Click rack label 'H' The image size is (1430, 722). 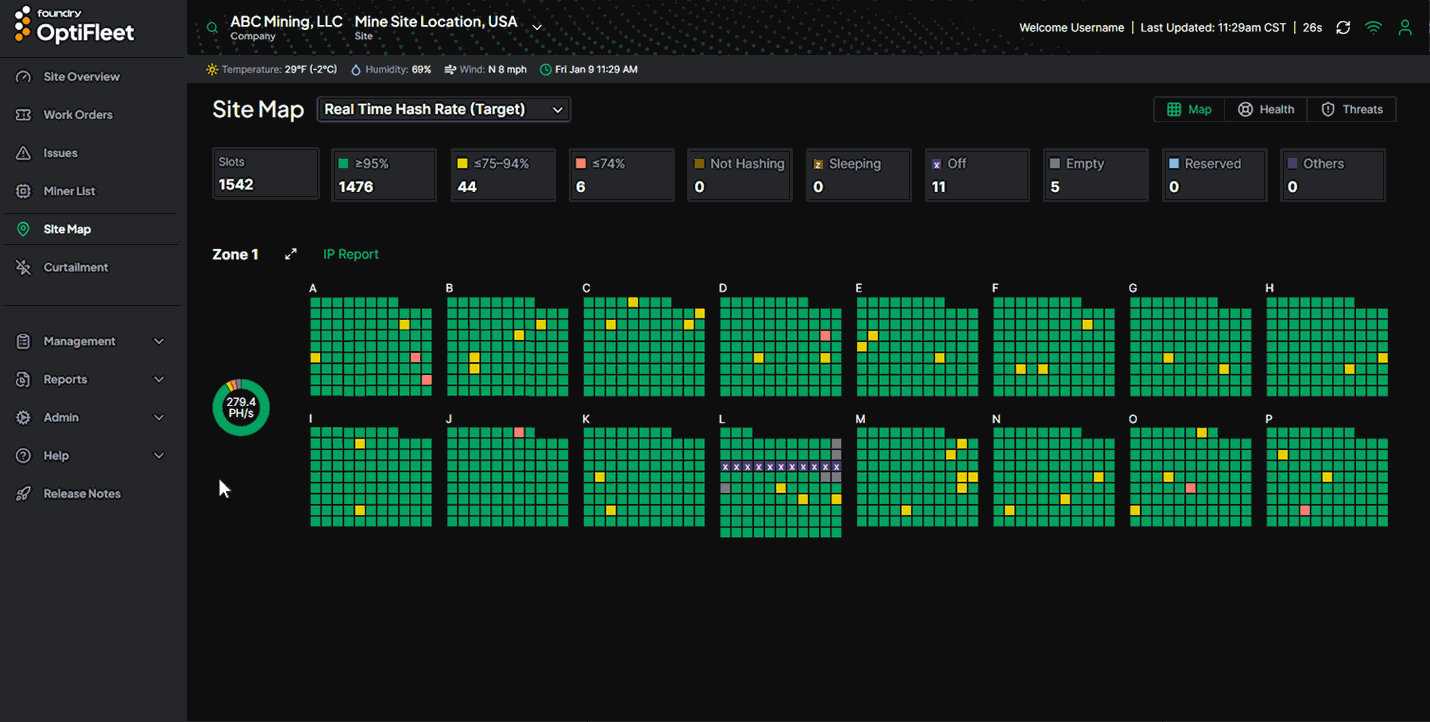point(1270,288)
